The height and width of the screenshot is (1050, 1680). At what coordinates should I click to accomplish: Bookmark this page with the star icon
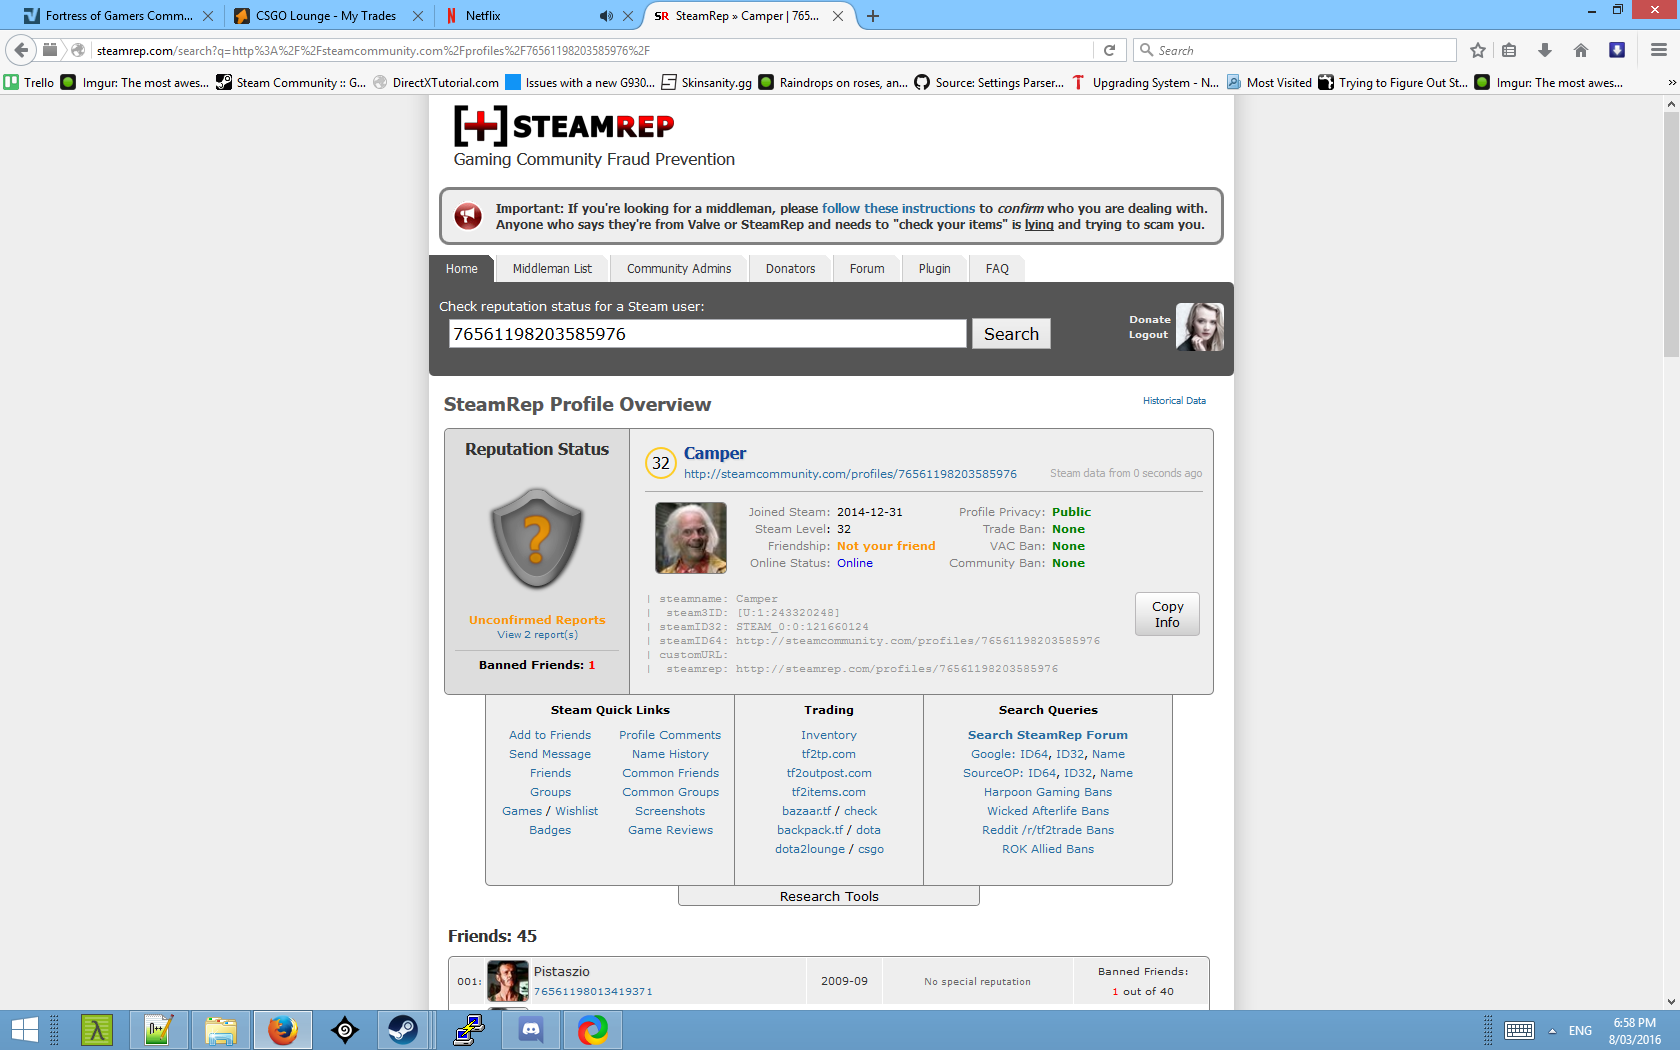[x=1478, y=50]
